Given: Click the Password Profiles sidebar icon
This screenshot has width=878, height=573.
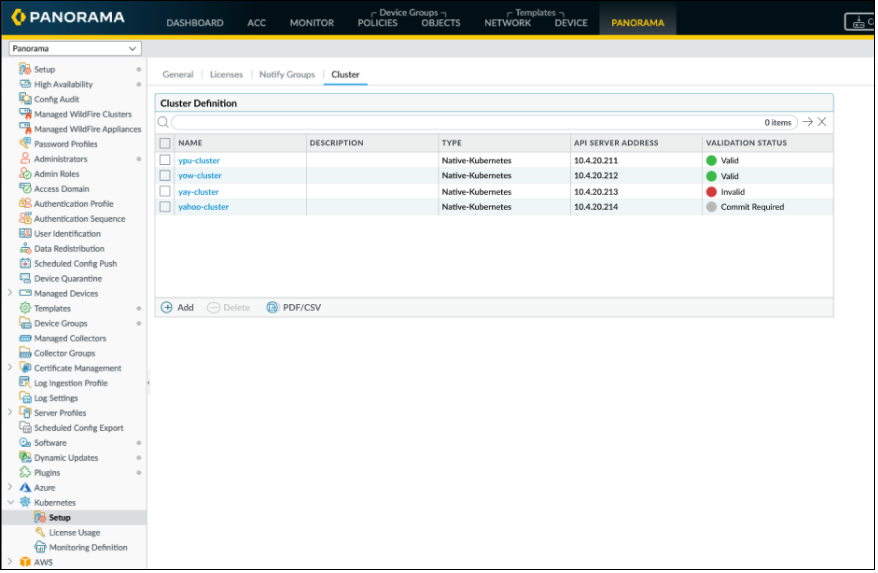Looking at the screenshot, I should tap(25, 144).
